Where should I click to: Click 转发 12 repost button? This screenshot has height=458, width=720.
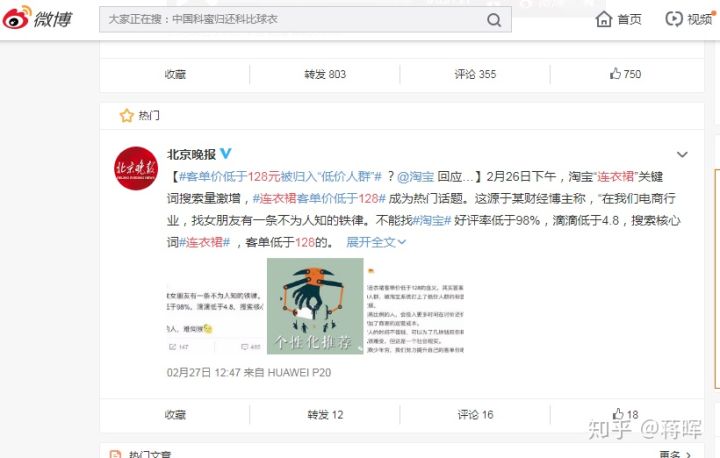[x=325, y=415]
